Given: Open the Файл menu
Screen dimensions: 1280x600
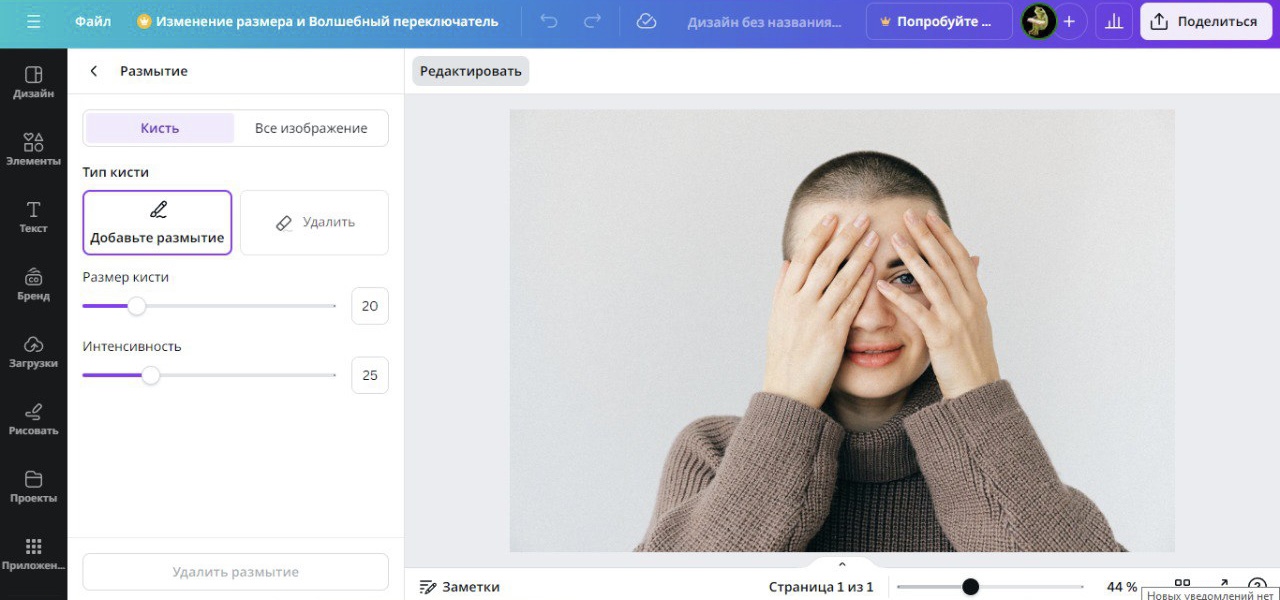Looking at the screenshot, I should (93, 21).
